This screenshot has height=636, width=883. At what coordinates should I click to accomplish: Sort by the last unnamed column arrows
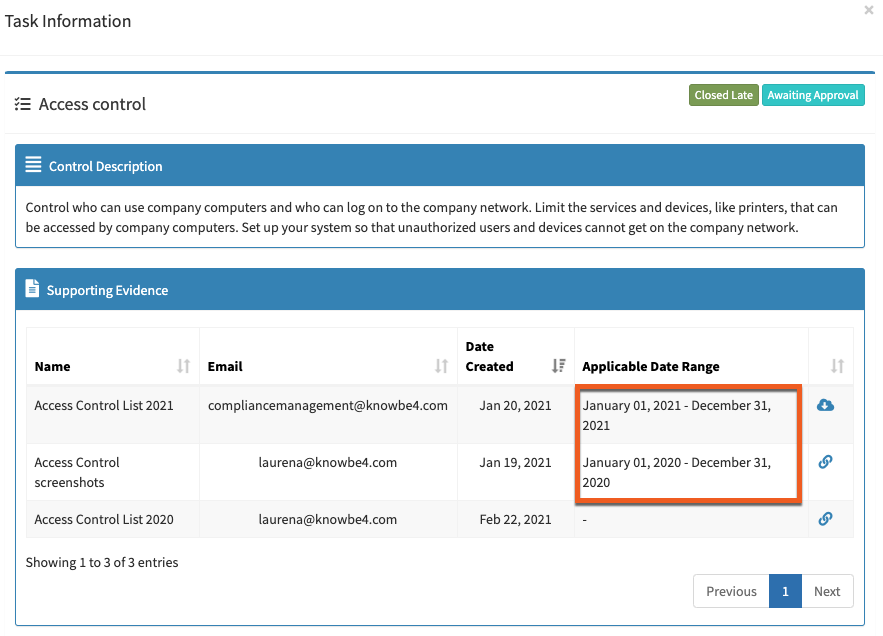(837, 366)
